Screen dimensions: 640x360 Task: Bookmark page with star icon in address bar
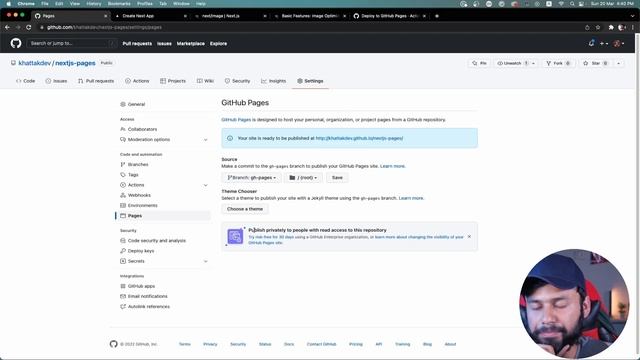(598, 27)
